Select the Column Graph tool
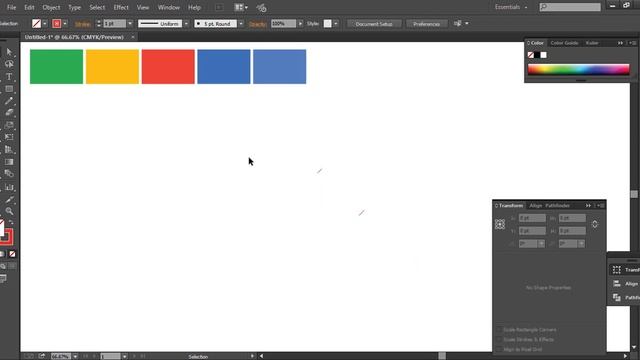The width and height of the screenshot is (640, 360). click(9, 187)
